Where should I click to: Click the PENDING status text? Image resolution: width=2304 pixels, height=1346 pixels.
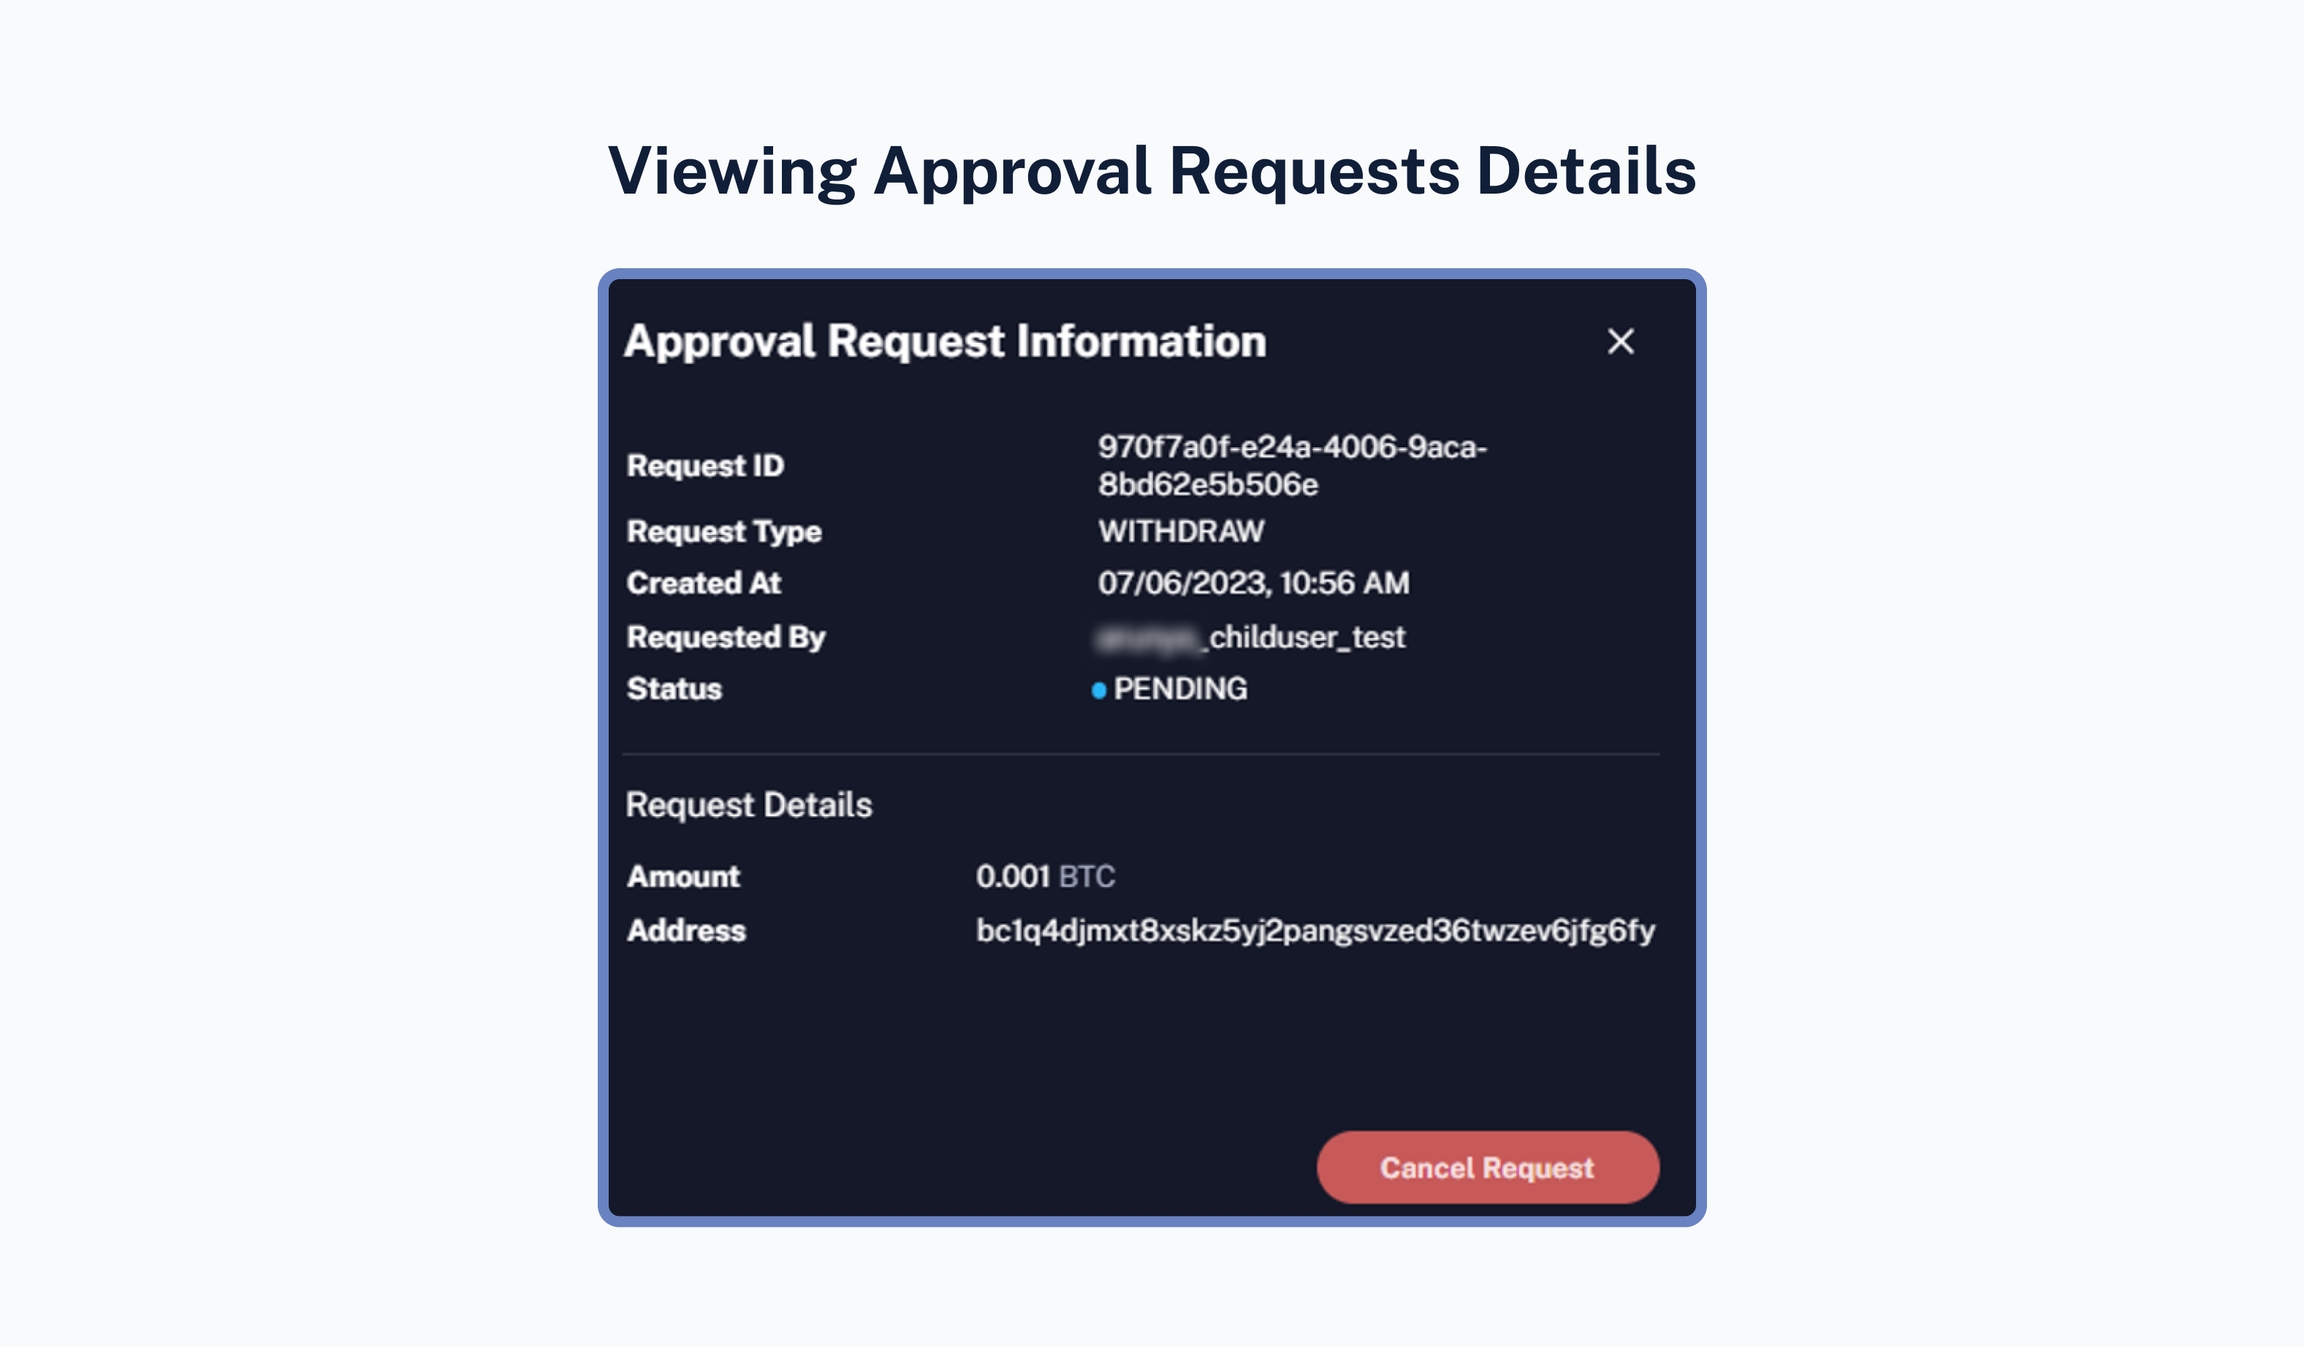click(x=1180, y=689)
